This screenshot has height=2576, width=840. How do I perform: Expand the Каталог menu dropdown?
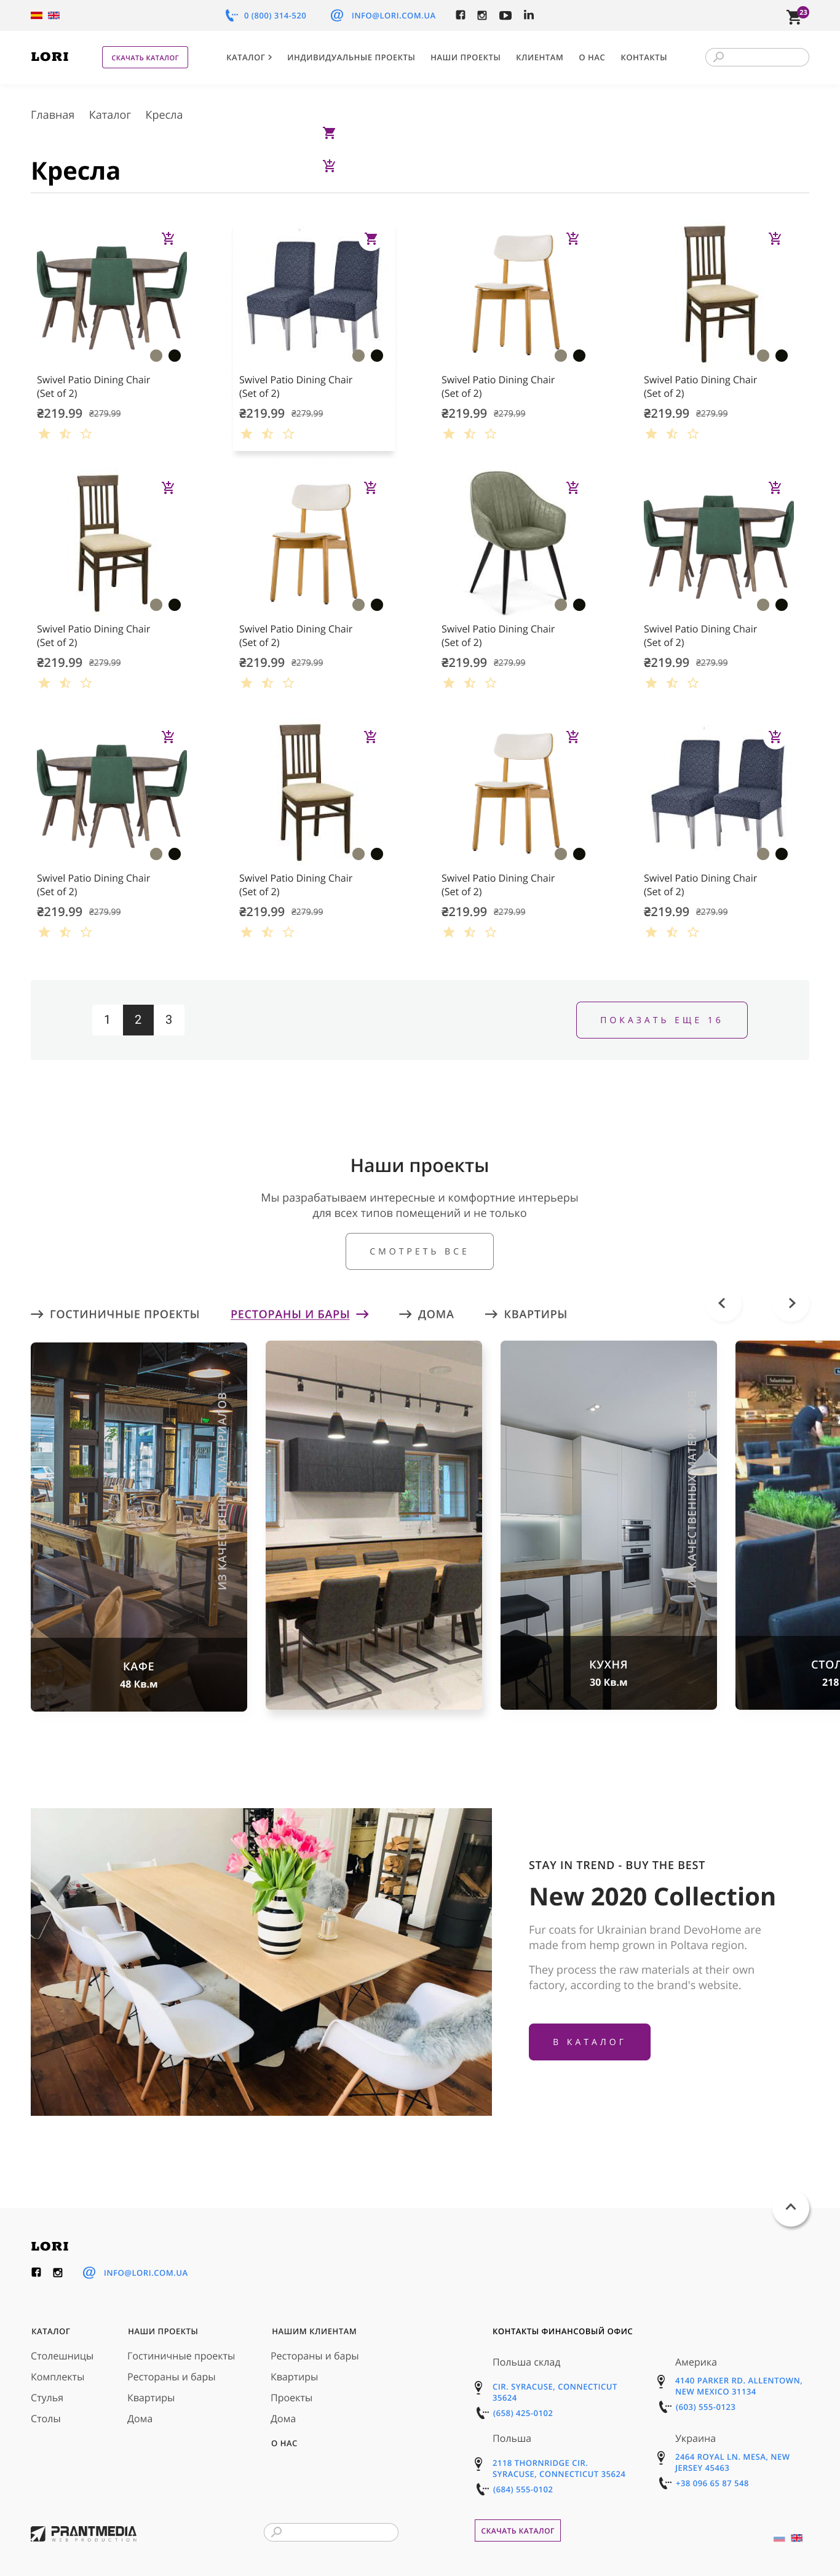(x=249, y=57)
